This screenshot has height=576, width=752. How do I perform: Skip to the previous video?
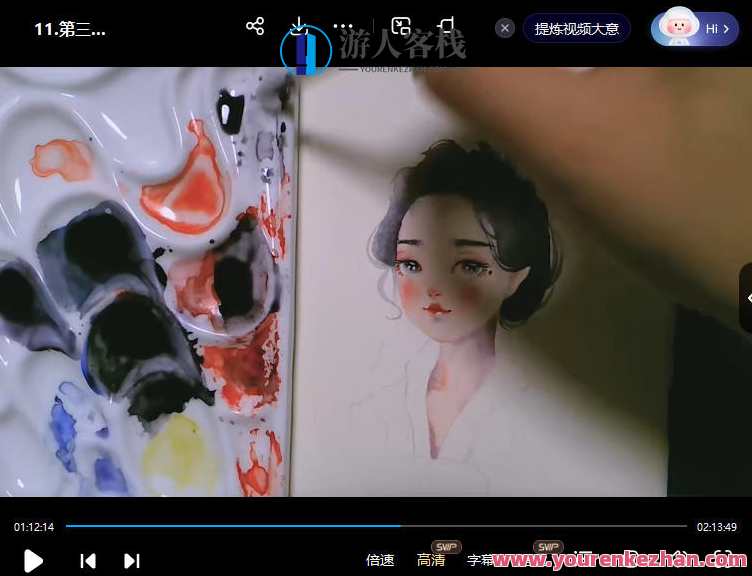(88, 560)
